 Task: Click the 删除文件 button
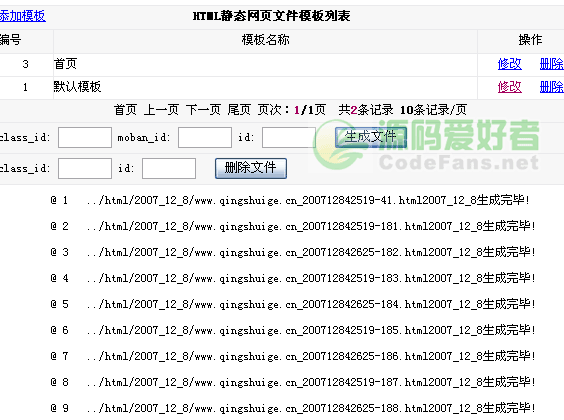coord(251,168)
